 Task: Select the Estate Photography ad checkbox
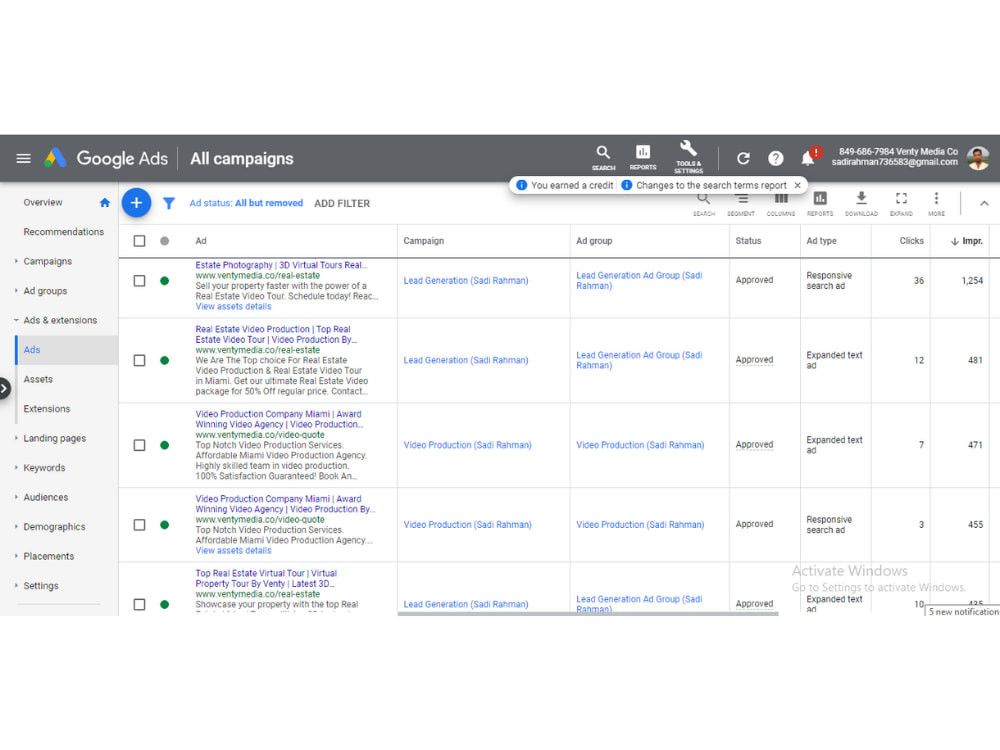139,281
